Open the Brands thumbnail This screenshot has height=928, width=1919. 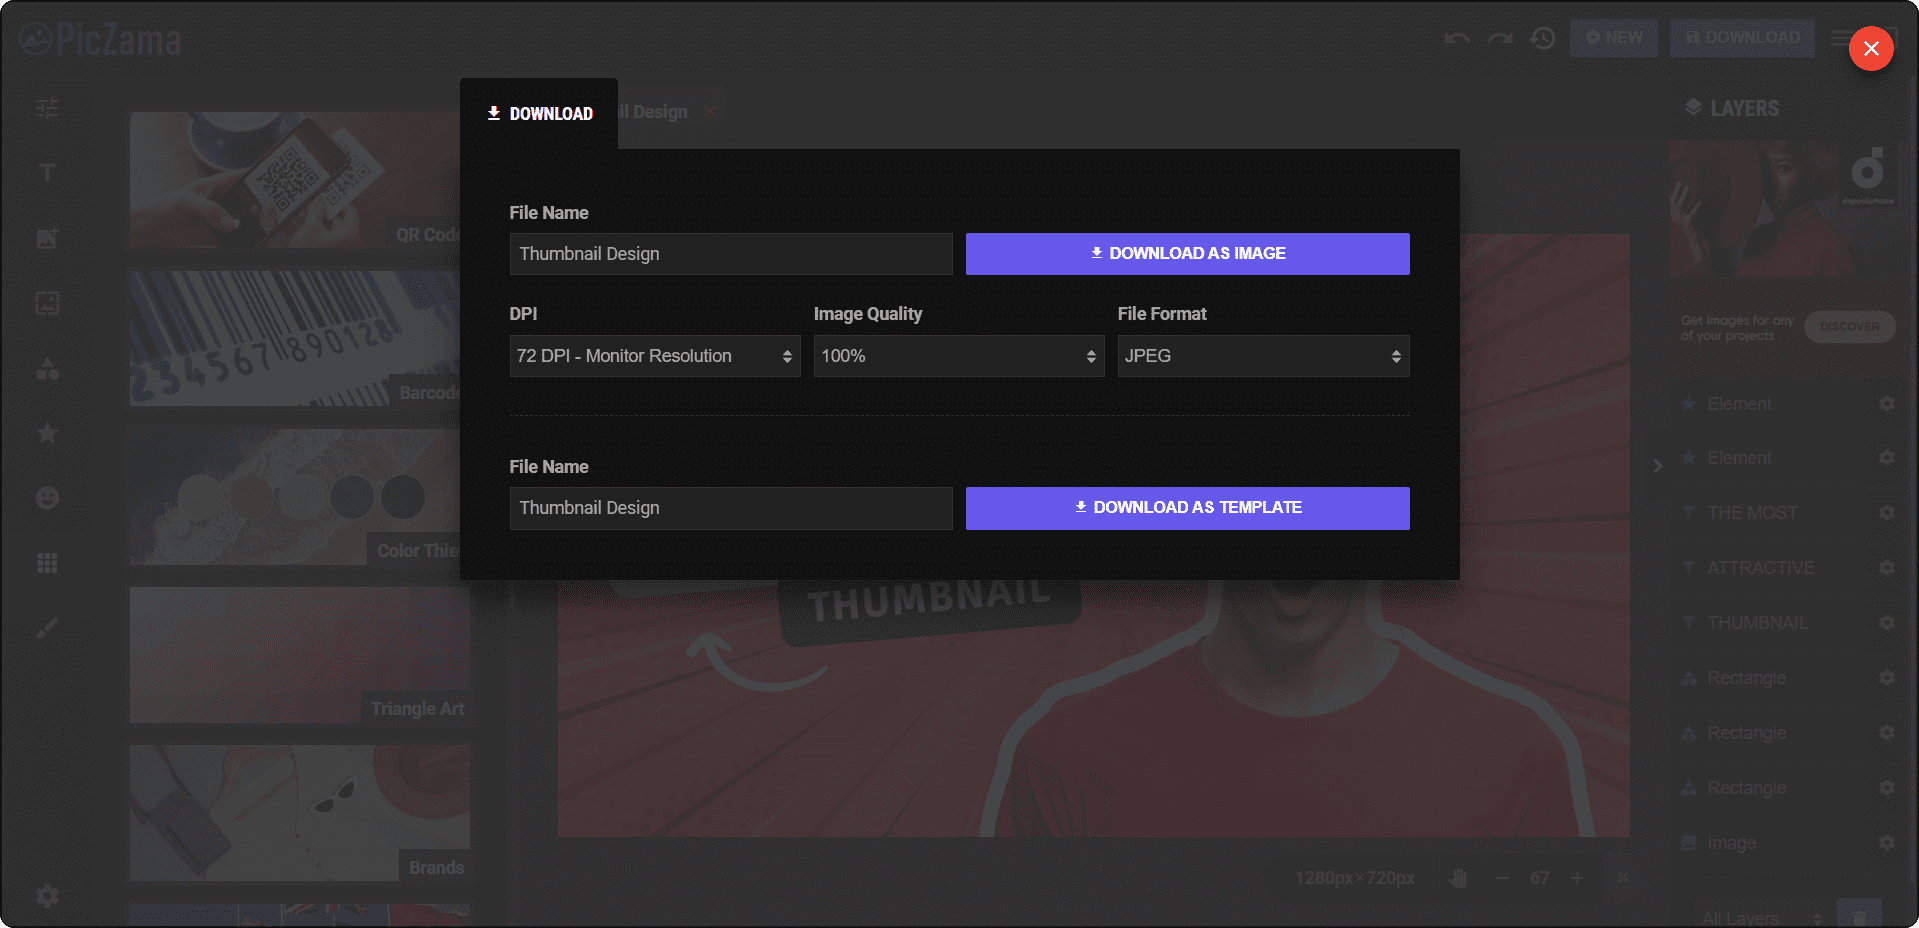click(x=300, y=813)
